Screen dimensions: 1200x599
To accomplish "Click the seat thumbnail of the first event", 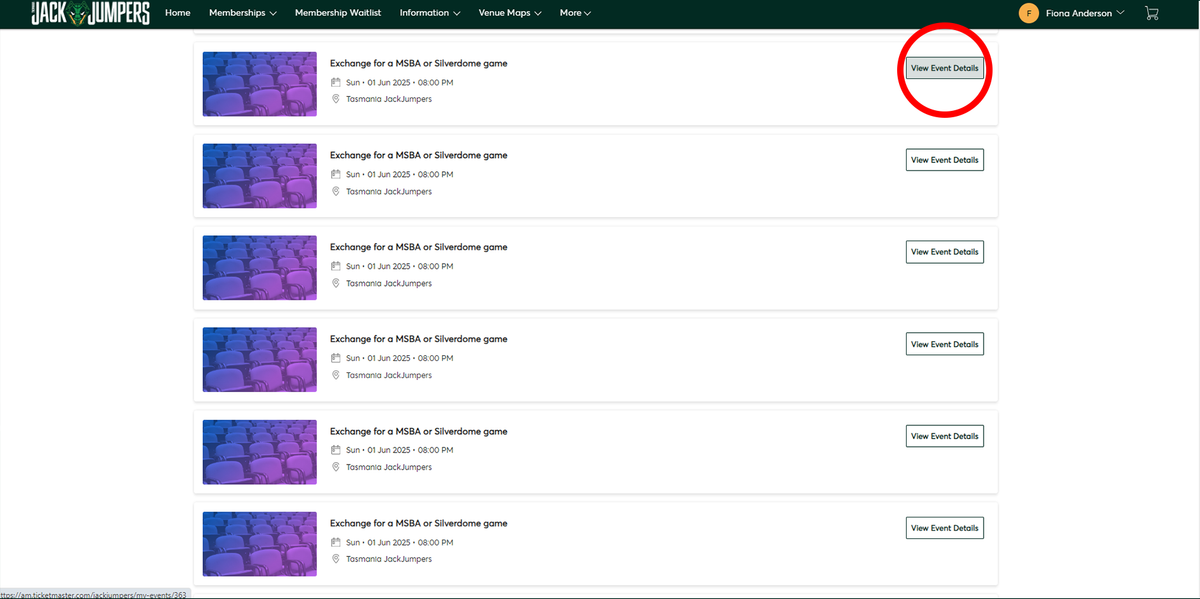I will (260, 84).
